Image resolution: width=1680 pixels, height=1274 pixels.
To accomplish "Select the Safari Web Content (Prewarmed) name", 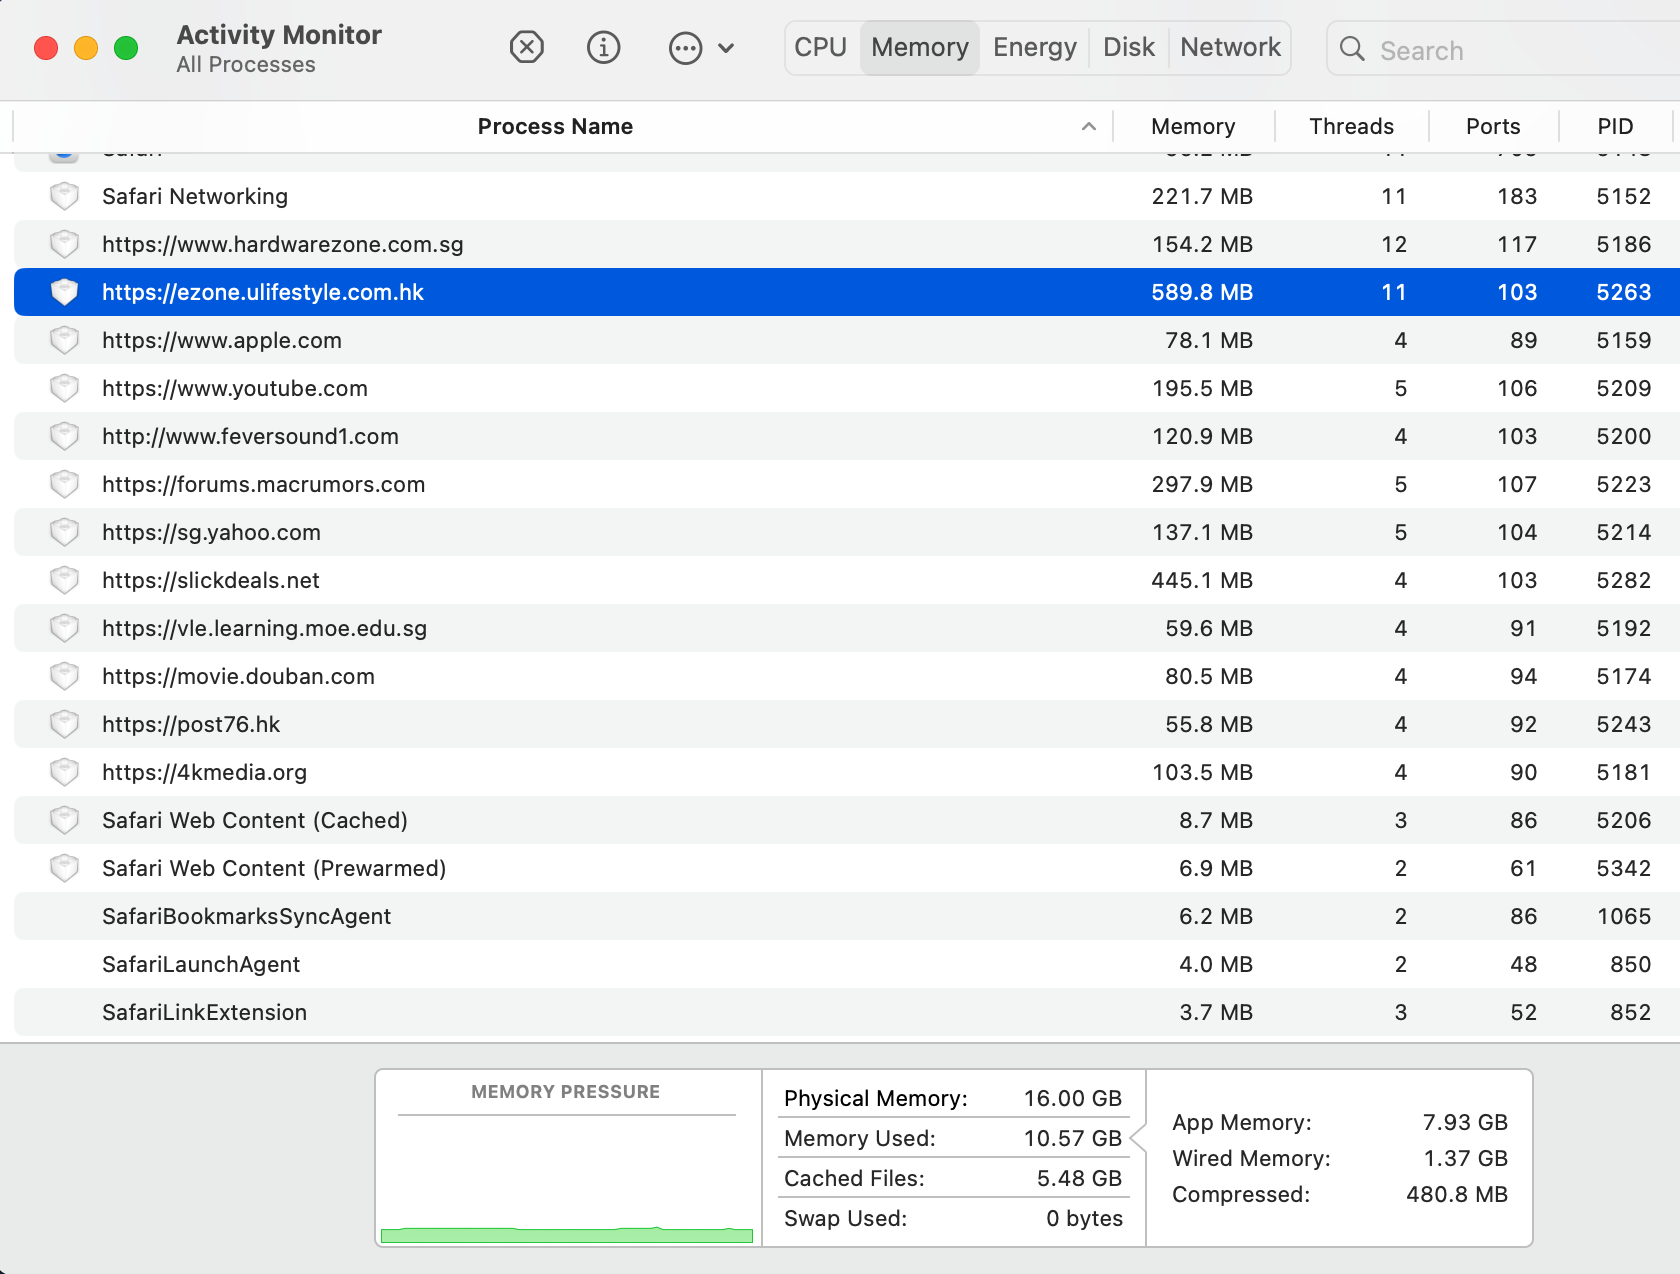I will pyautogui.click(x=274, y=868).
